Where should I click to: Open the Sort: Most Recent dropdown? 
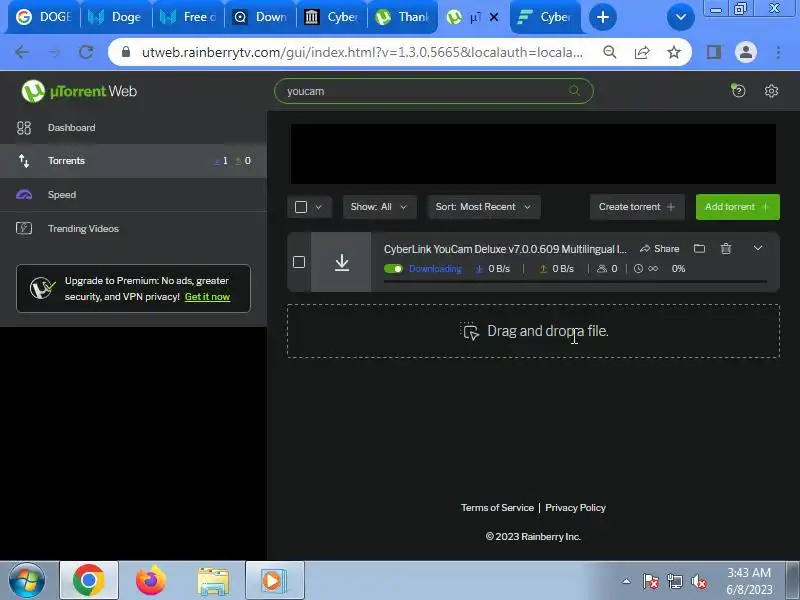[x=484, y=207]
